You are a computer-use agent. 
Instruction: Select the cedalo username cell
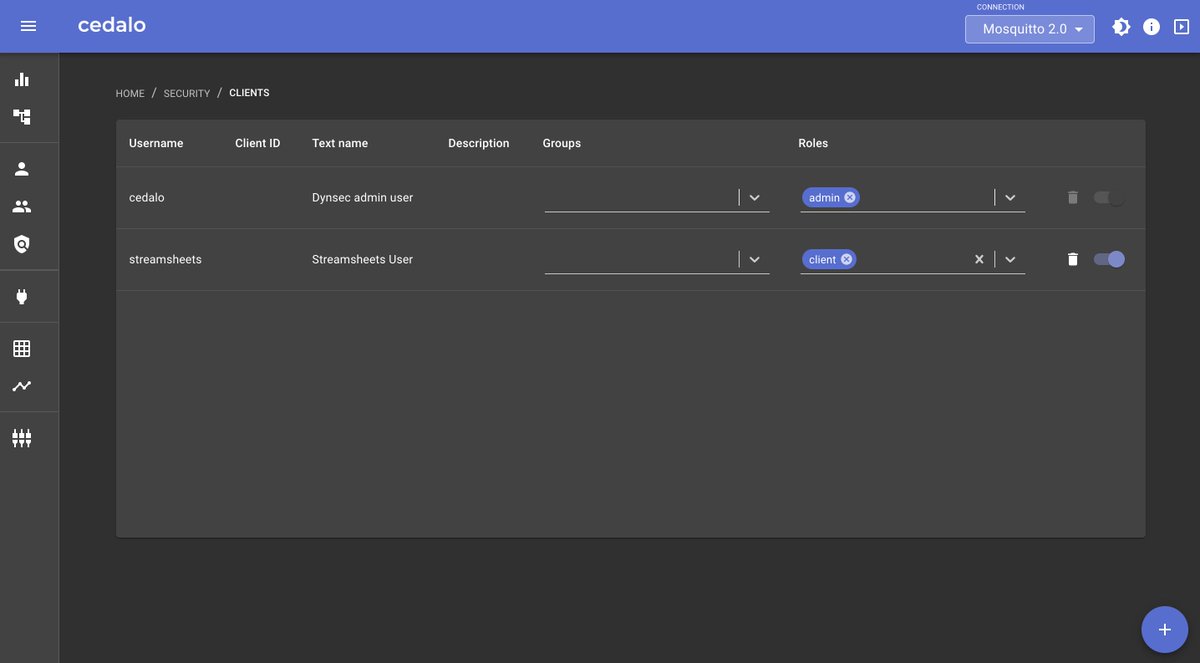pos(147,197)
